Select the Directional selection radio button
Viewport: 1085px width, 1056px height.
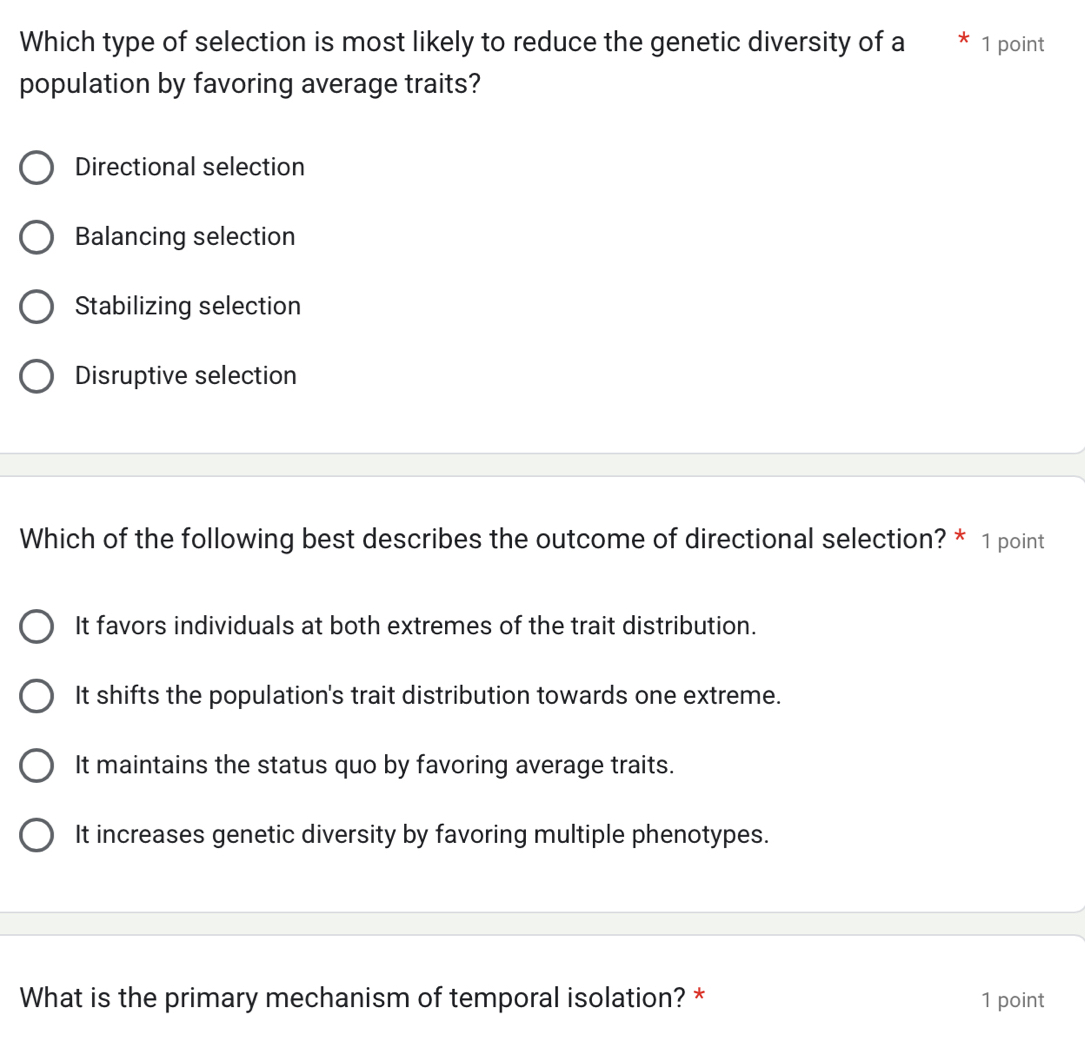pos(36,167)
